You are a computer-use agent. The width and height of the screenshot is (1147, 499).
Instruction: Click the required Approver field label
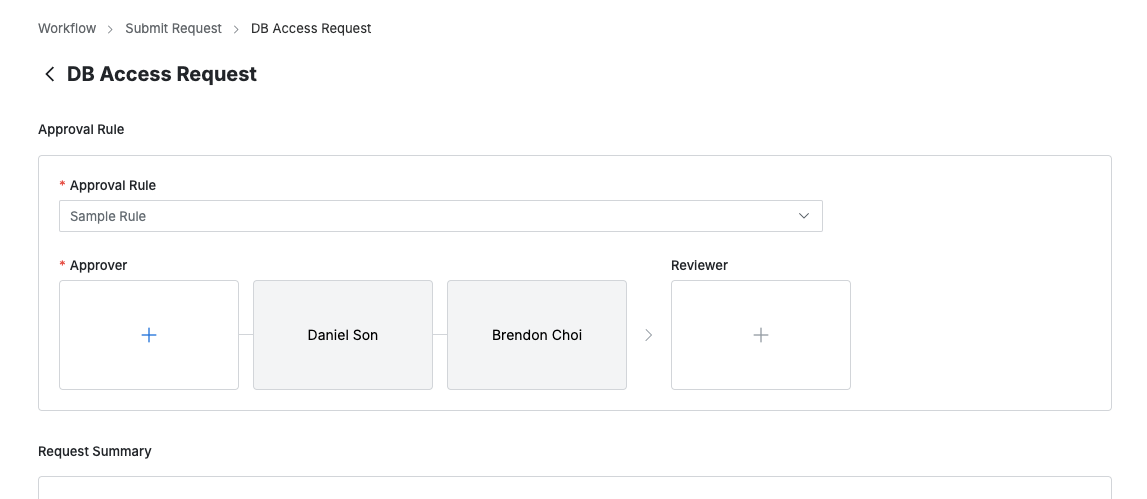[98, 265]
